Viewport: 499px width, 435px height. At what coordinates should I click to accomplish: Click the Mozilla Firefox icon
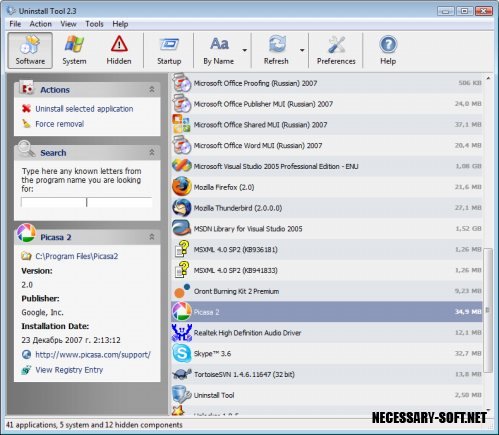click(x=182, y=187)
